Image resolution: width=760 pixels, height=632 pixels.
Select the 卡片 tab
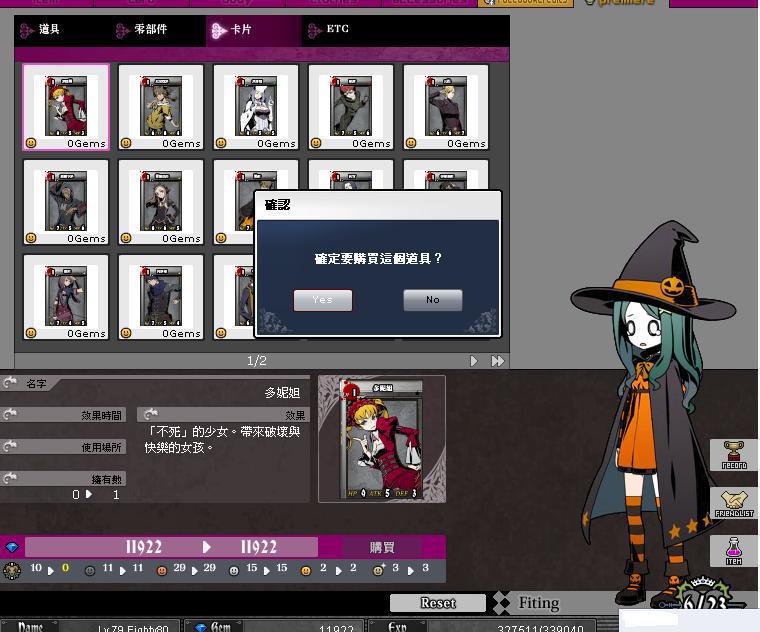253,31
